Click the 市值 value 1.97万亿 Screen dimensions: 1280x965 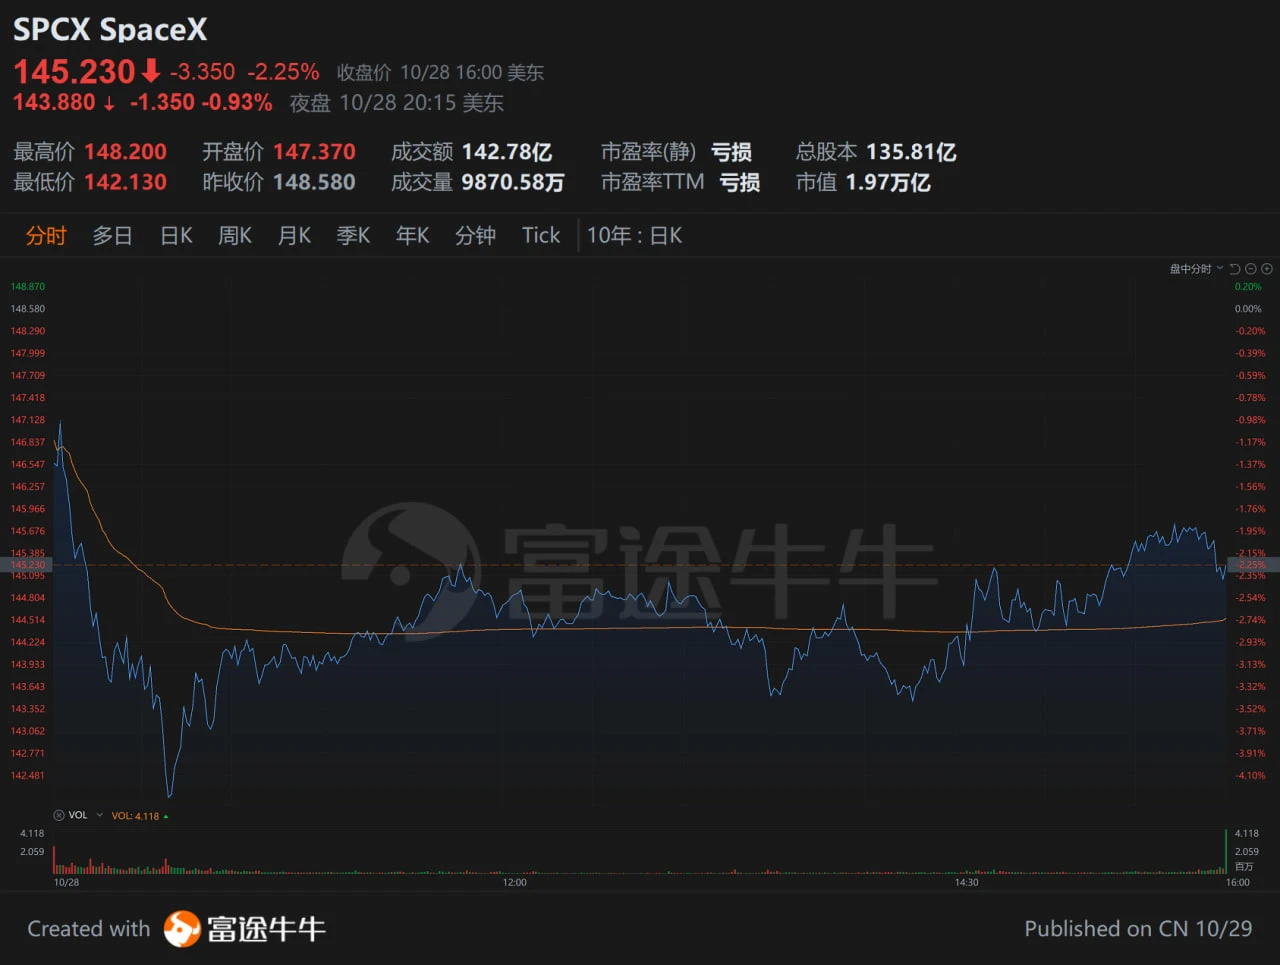point(888,182)
